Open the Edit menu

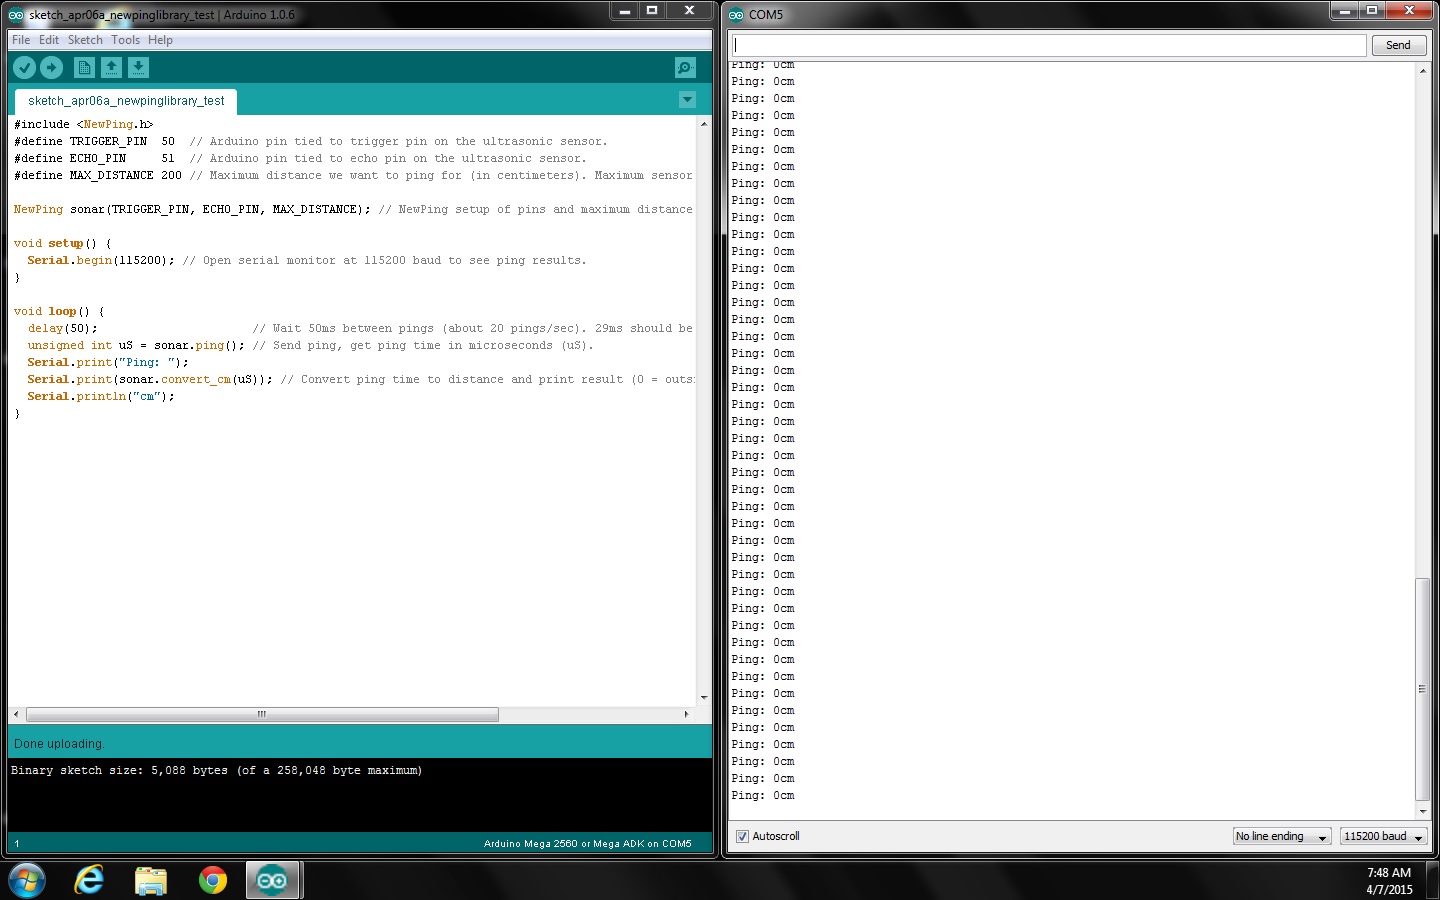tap(49, 40)
